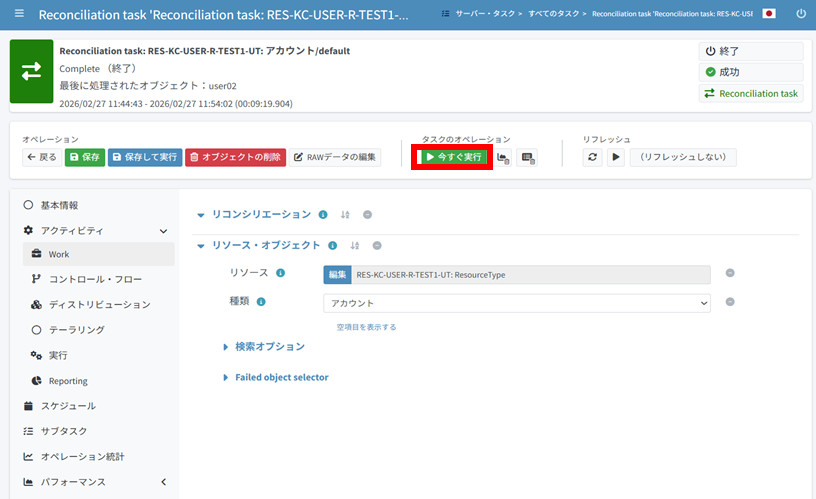Viewport: 816px width, 499px height.
Task: Click the calendar icon beside スケジュール
Action: coord(28,406)
